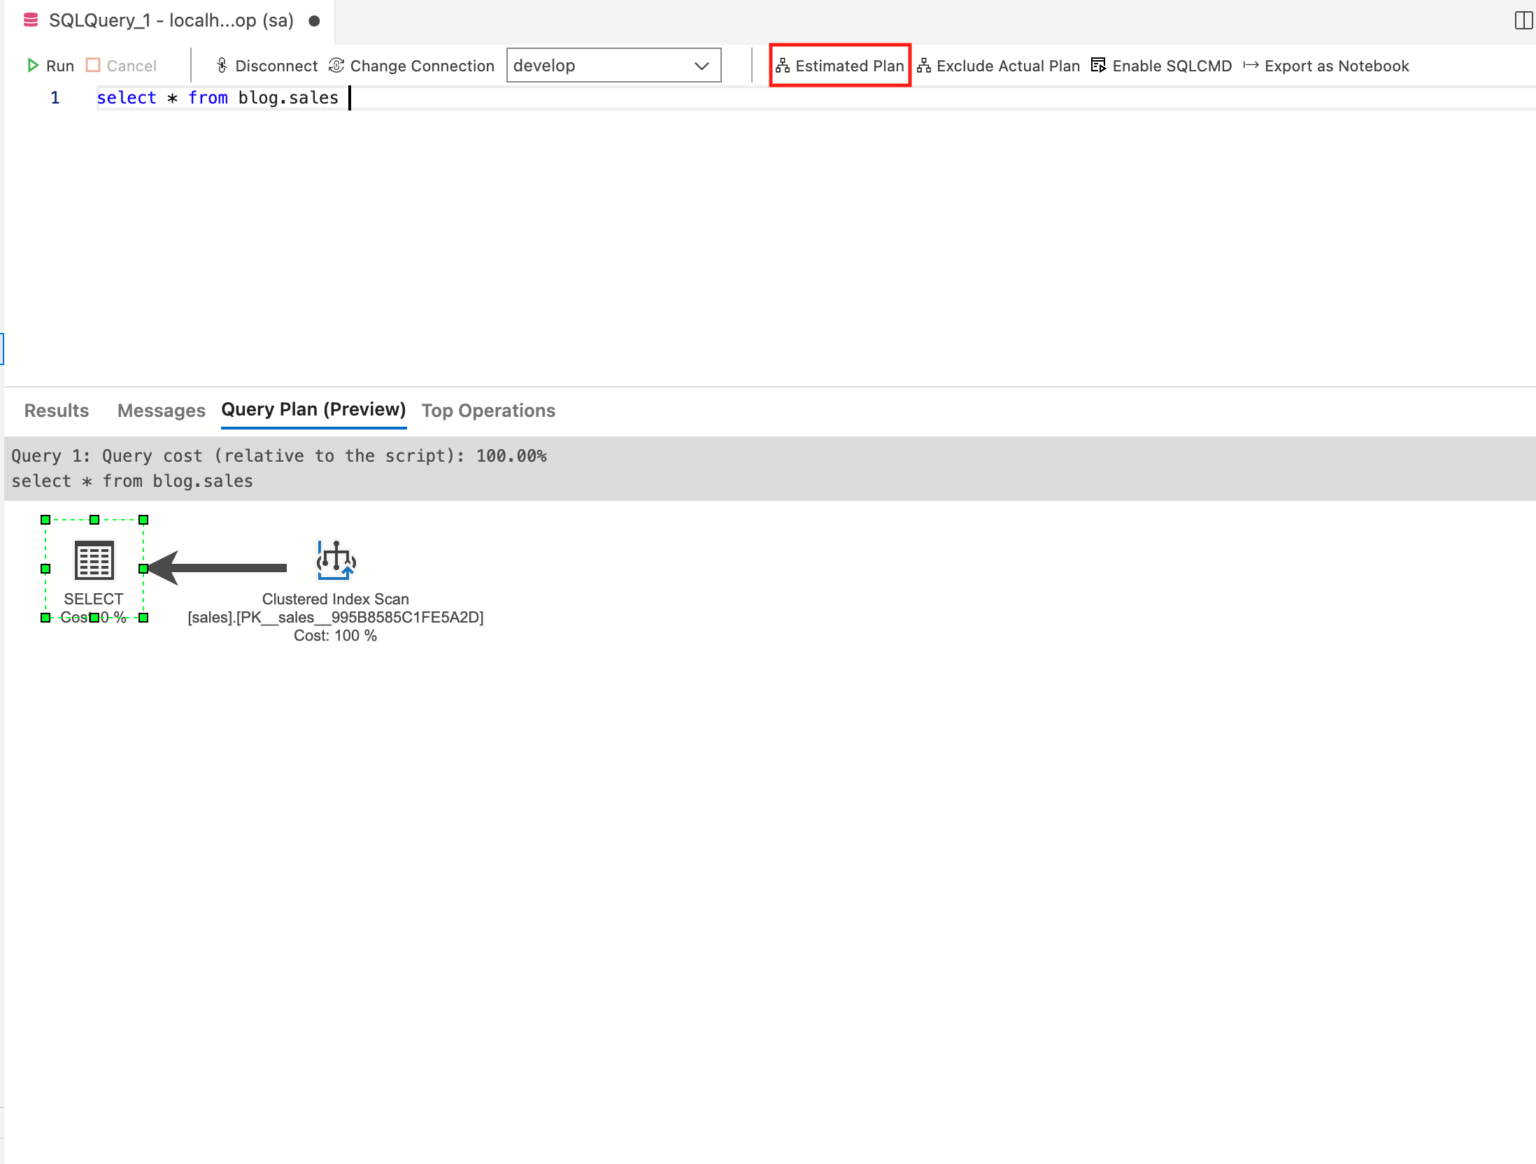1536x1164 pixels.
Task: Click the query cost header bar
Action: 280,456
